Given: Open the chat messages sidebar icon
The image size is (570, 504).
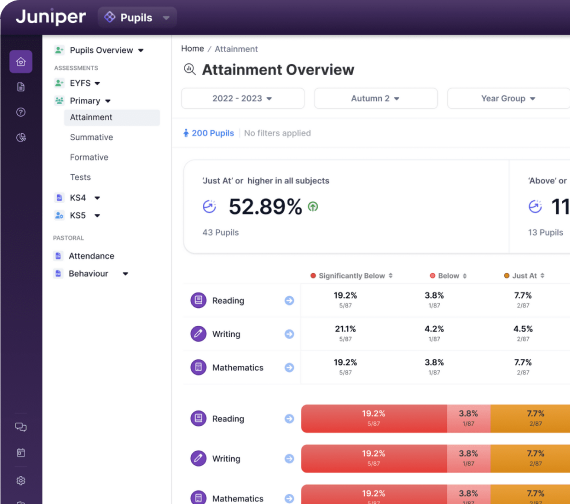Looking at the screenshot, I should tap(21, 427).
